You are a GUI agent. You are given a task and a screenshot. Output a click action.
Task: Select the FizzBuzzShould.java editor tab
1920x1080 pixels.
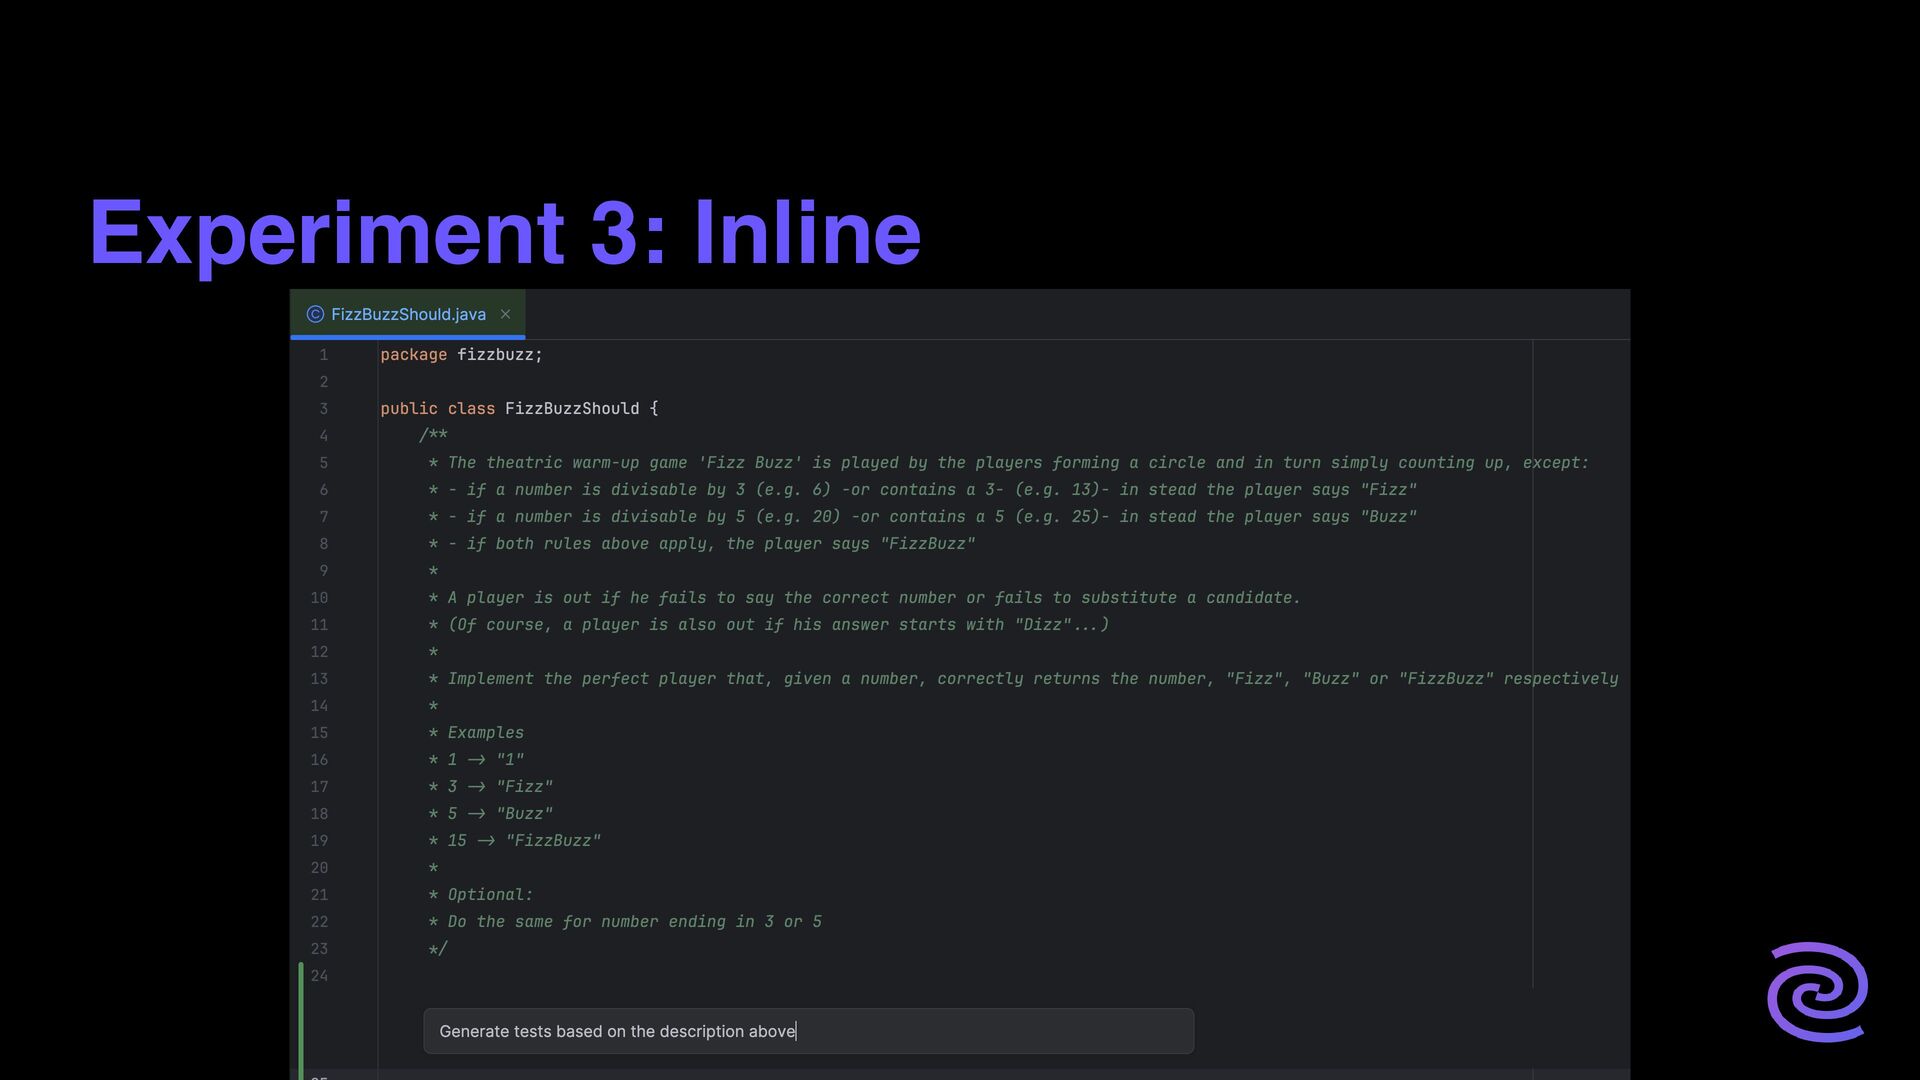coord(408,314)
